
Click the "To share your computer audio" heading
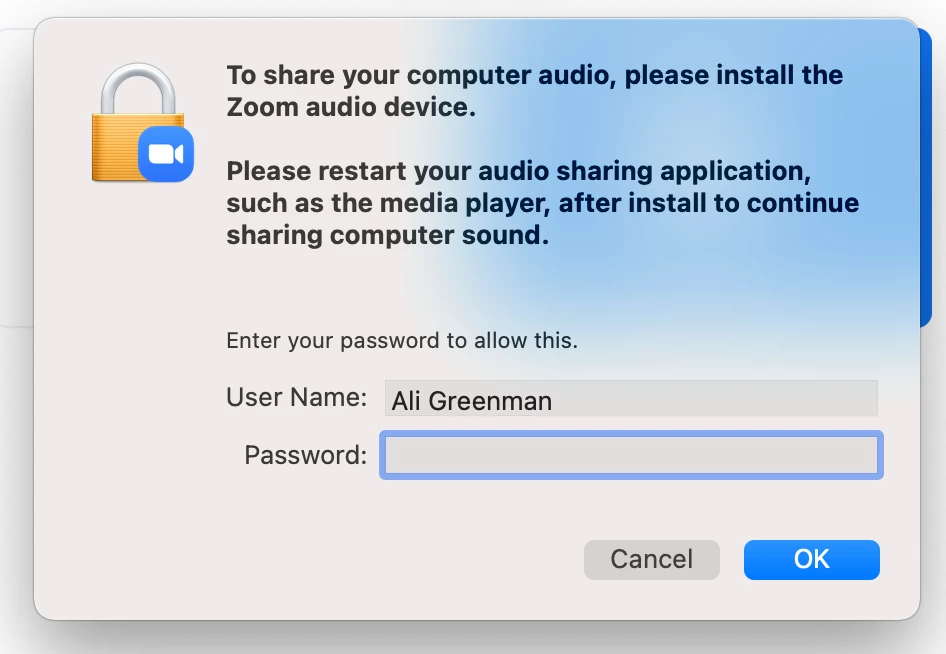click(x=535, y=91)
